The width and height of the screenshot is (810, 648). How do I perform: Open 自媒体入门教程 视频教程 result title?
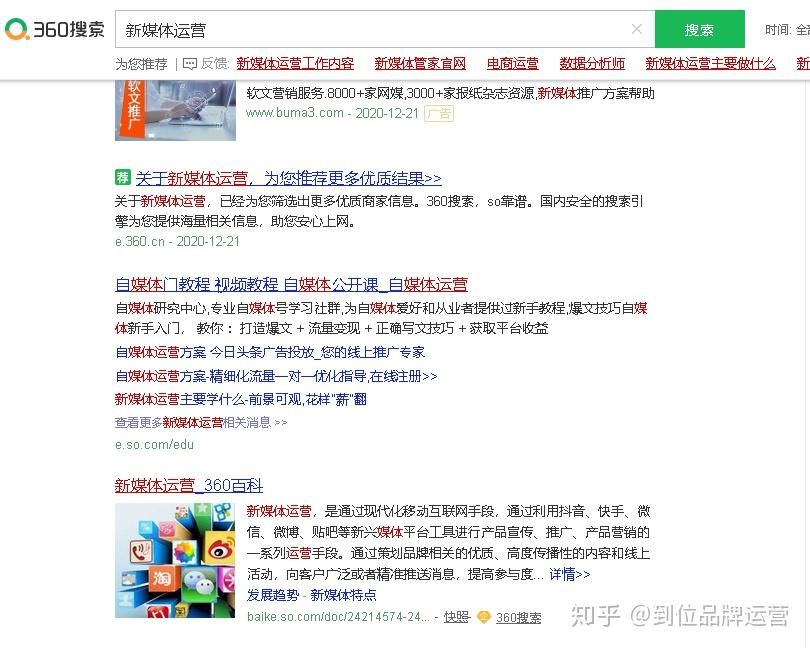pyautogui.click(x=291, y=284)
